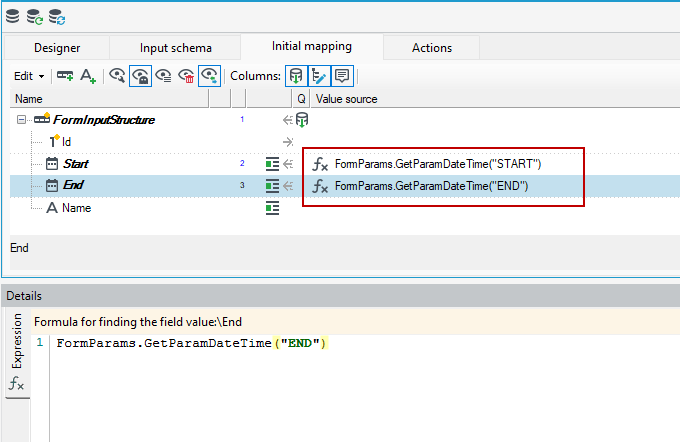Click the eye with wrench view icon
The height and width of the screenshot is (442, 680).
point(117,76)
